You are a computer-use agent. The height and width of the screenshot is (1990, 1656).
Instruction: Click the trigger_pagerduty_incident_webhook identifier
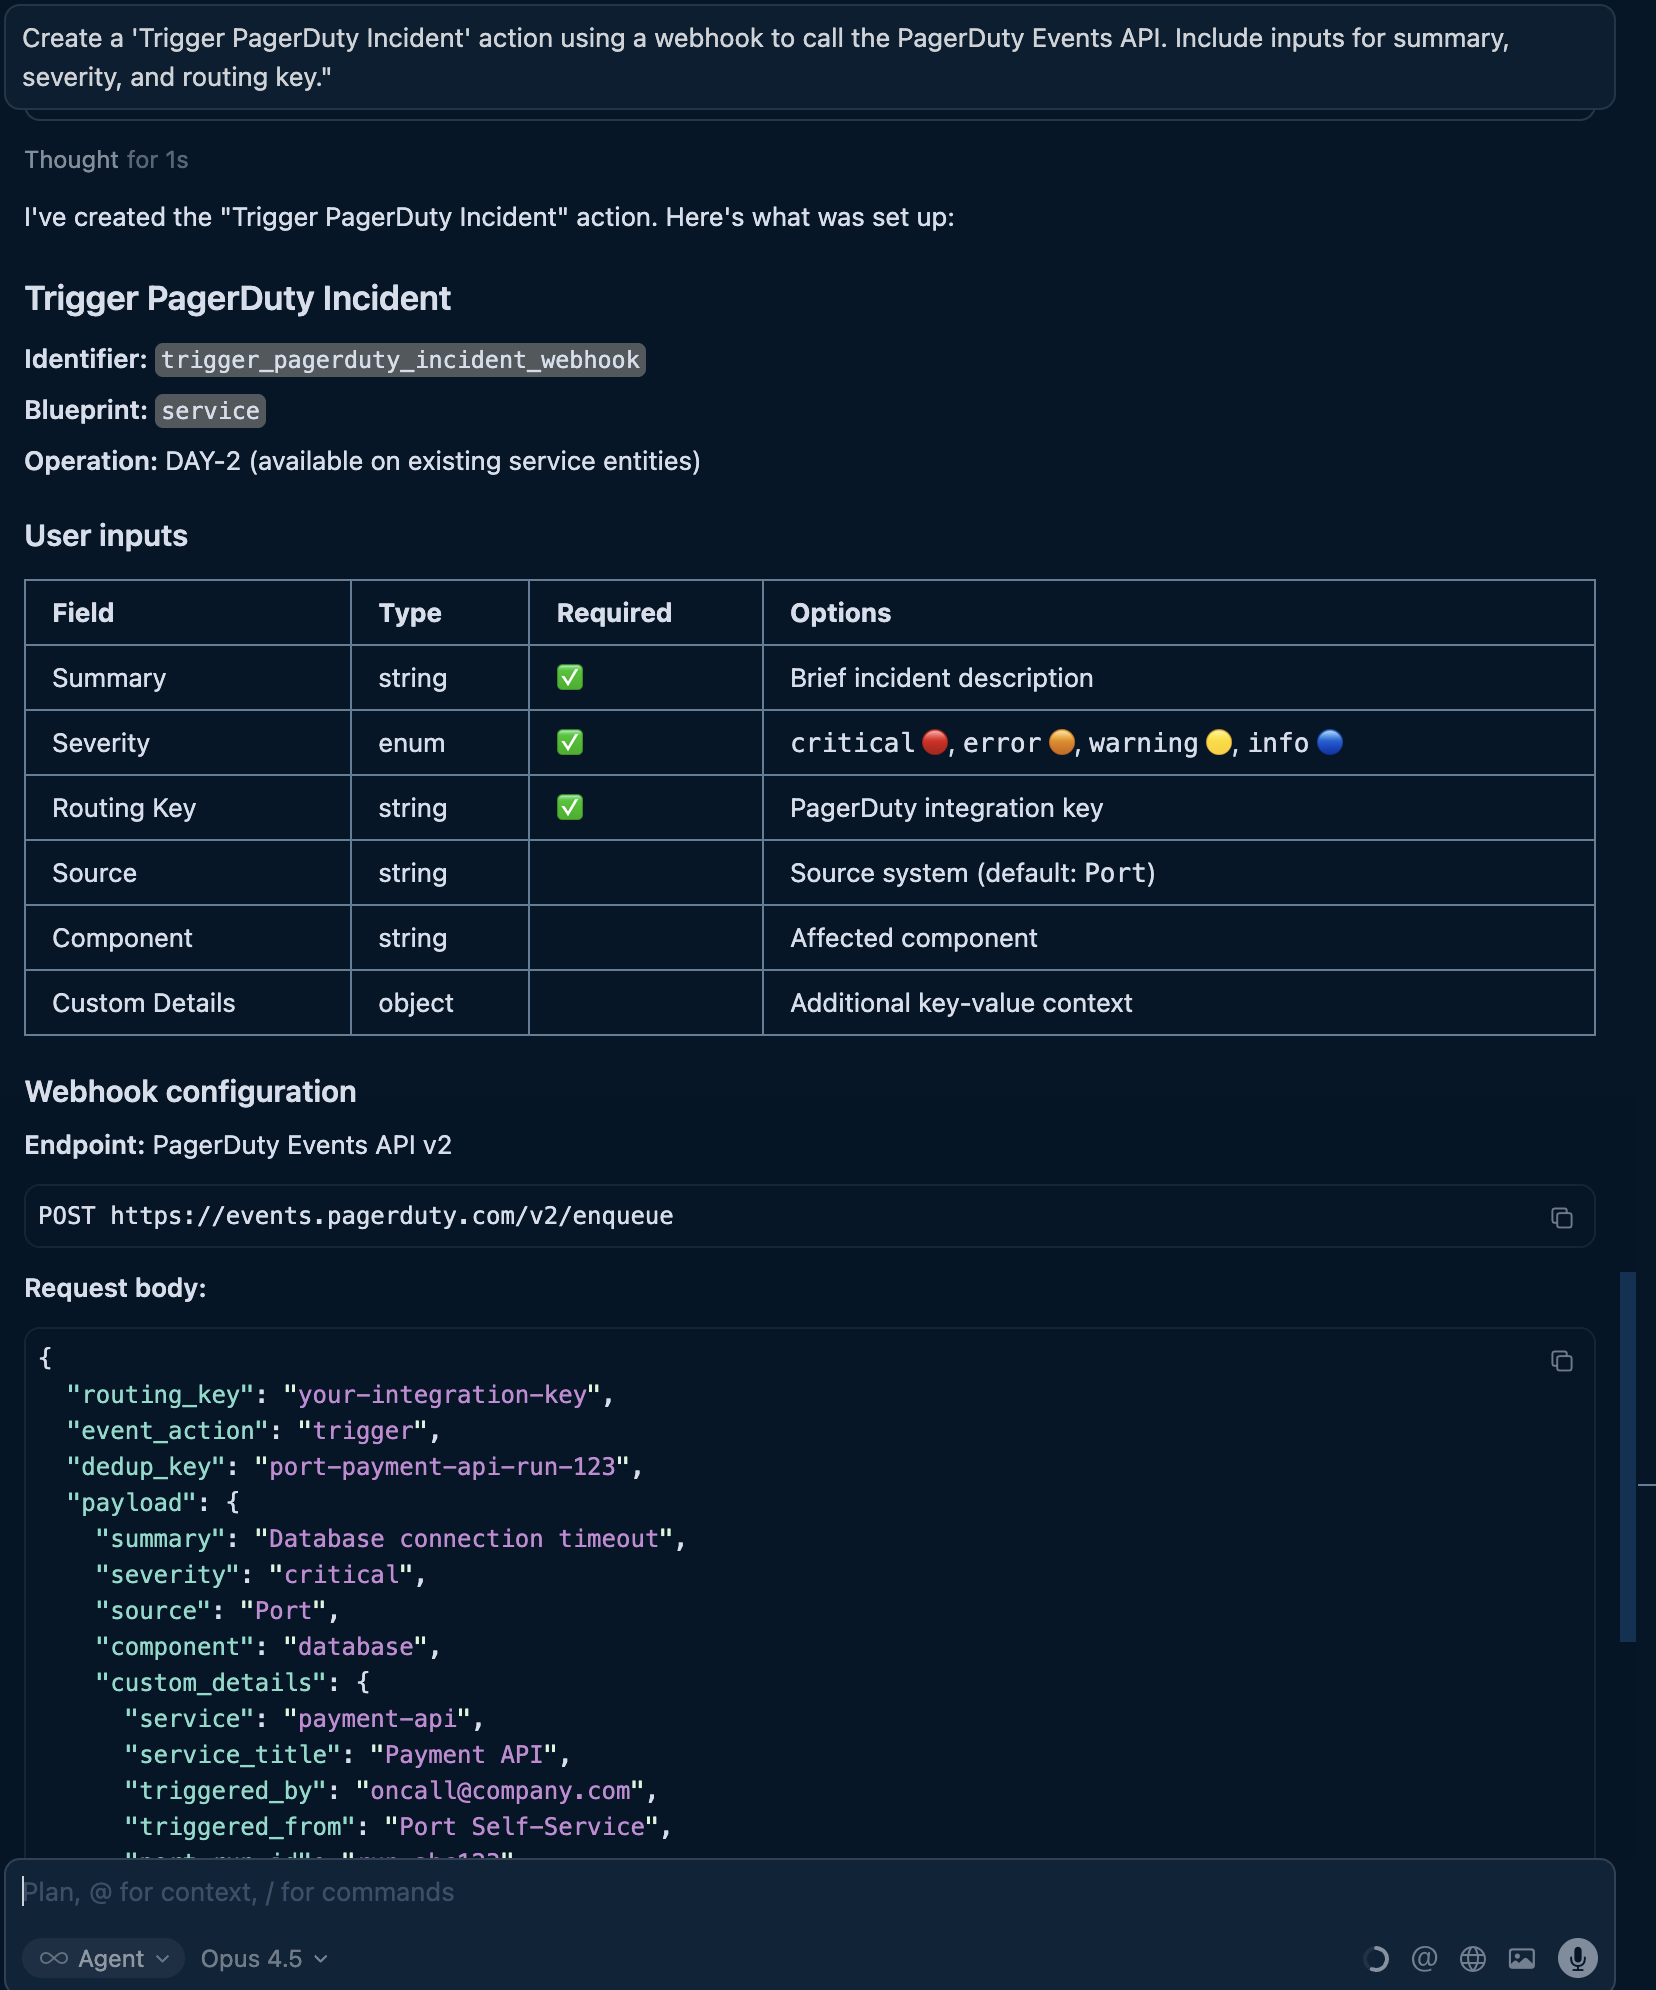click(400, 360)
